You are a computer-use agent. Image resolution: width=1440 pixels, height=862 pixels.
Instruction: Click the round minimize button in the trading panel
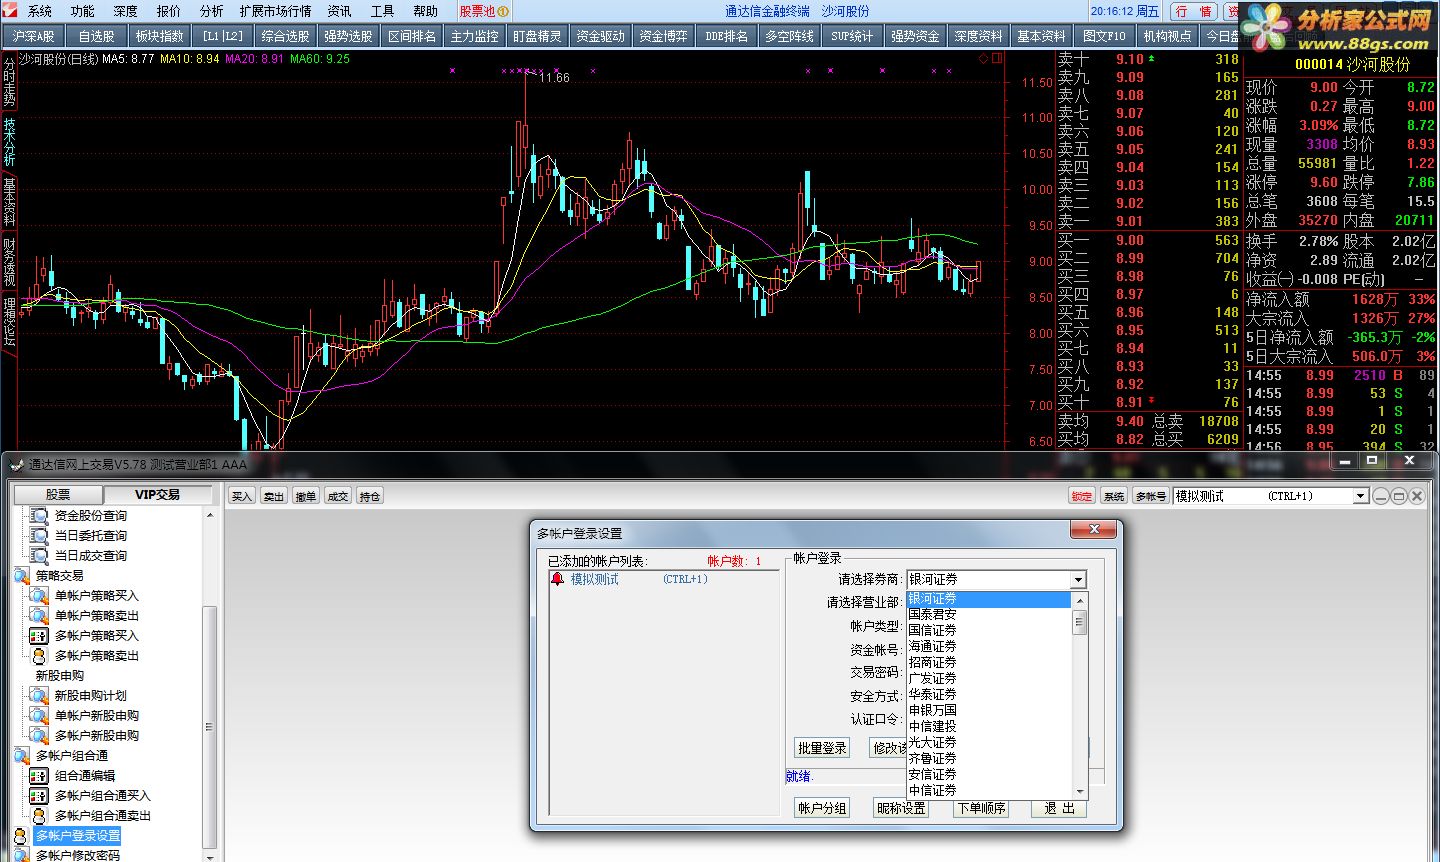coord(1381,496)
